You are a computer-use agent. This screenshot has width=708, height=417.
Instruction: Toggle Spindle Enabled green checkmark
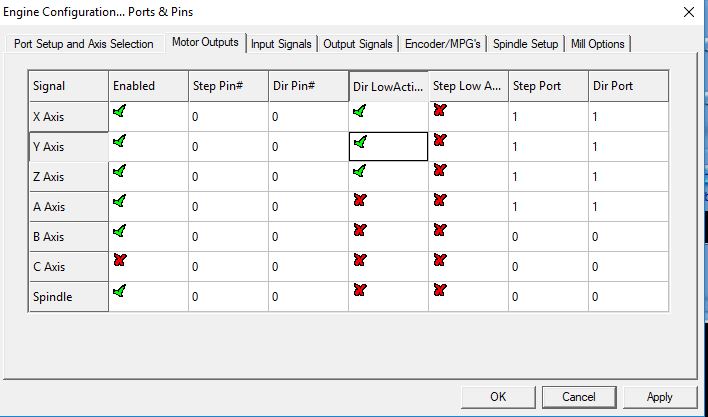click(119, 291)
